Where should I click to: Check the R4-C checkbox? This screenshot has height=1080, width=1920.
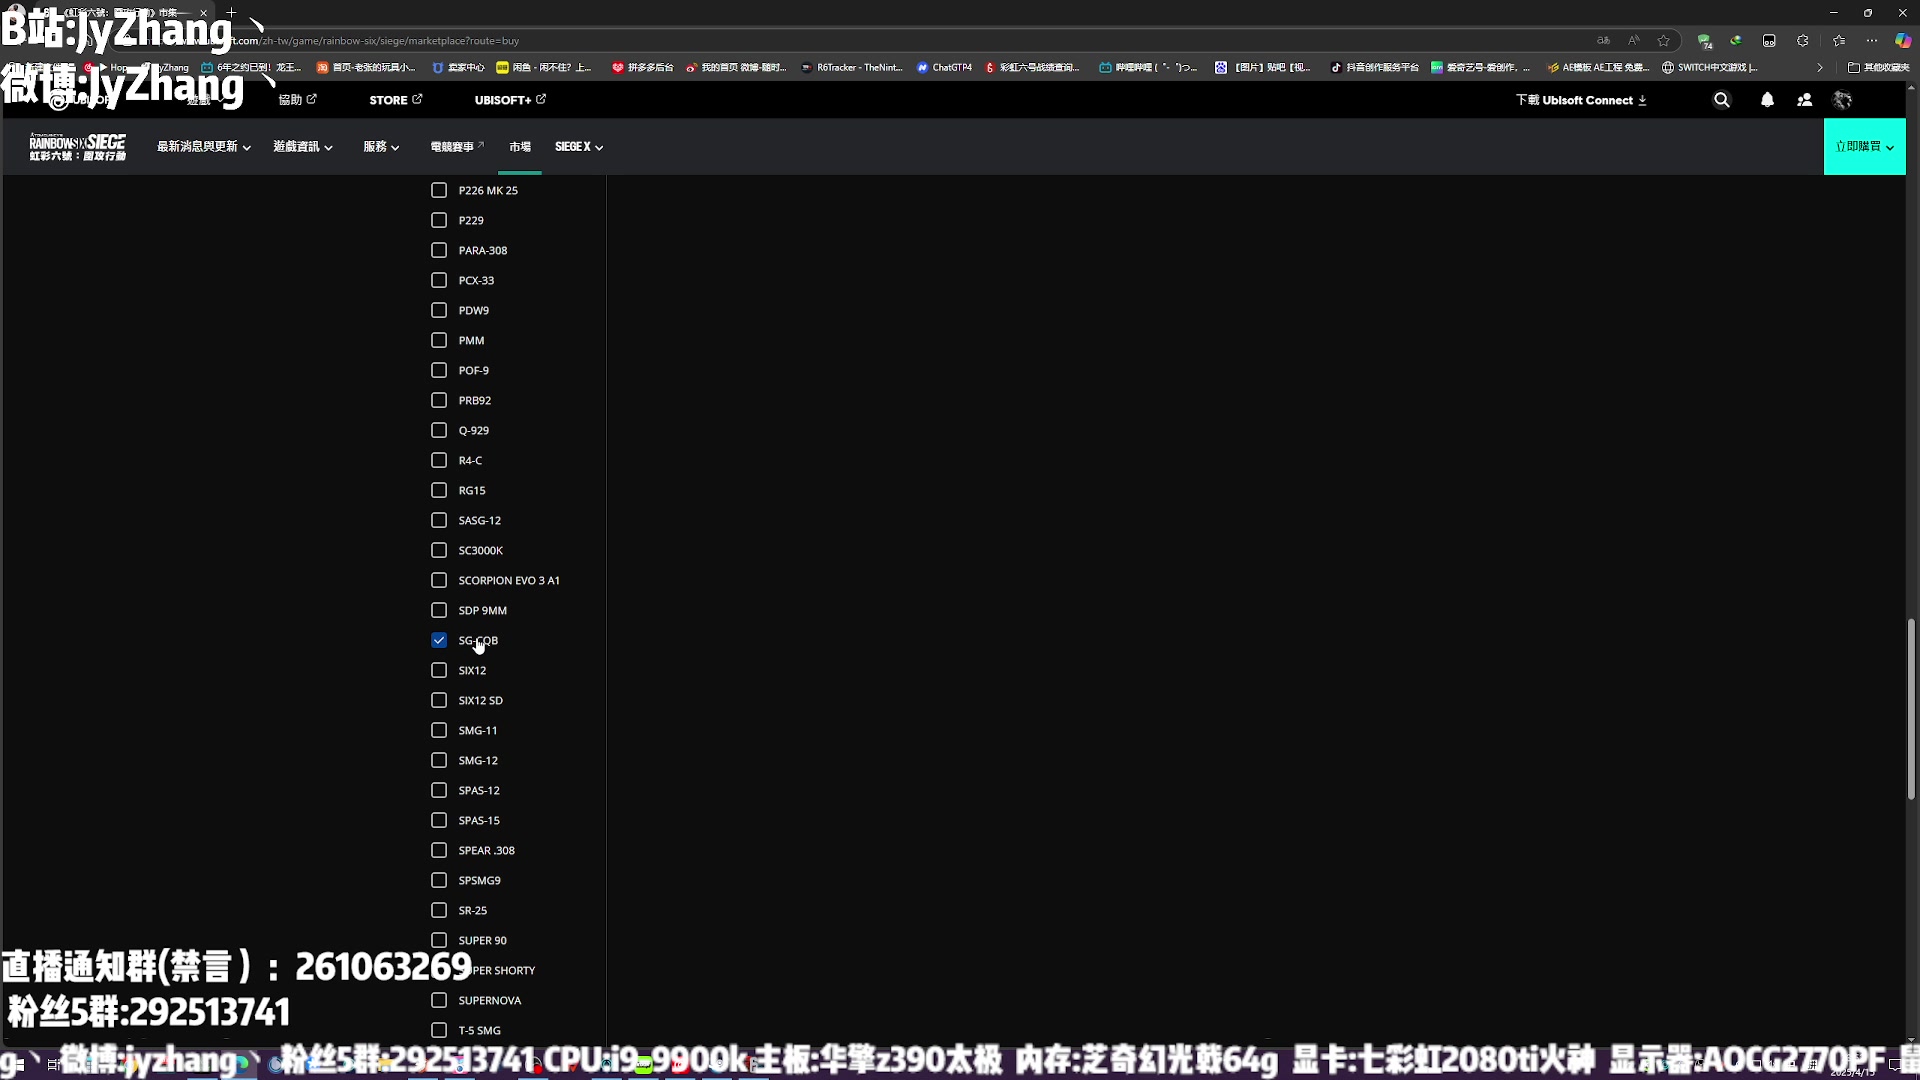[438, 460]
